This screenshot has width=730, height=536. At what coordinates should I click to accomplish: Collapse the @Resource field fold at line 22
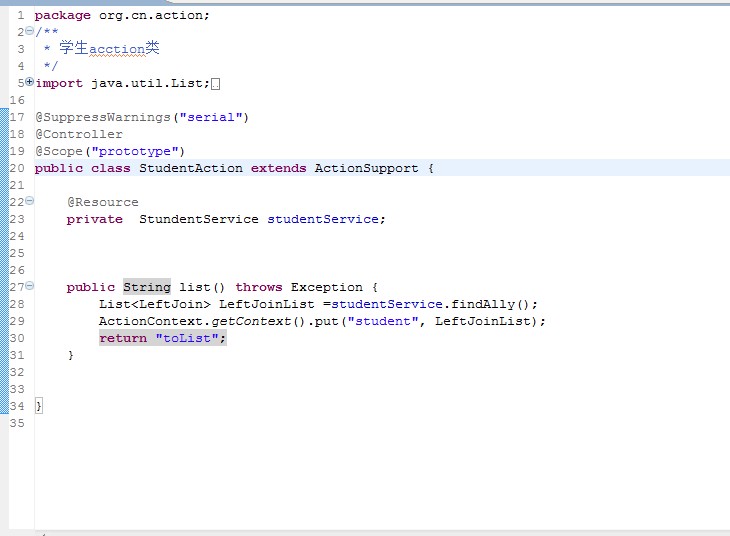coord(29,201)
